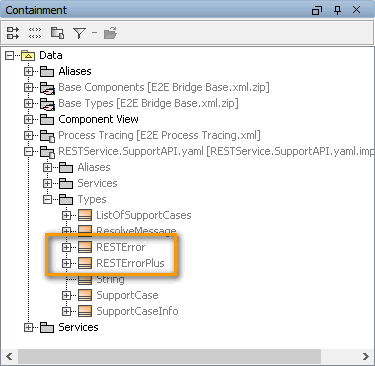Click the right scroll arrow

(x=366, y=356)
